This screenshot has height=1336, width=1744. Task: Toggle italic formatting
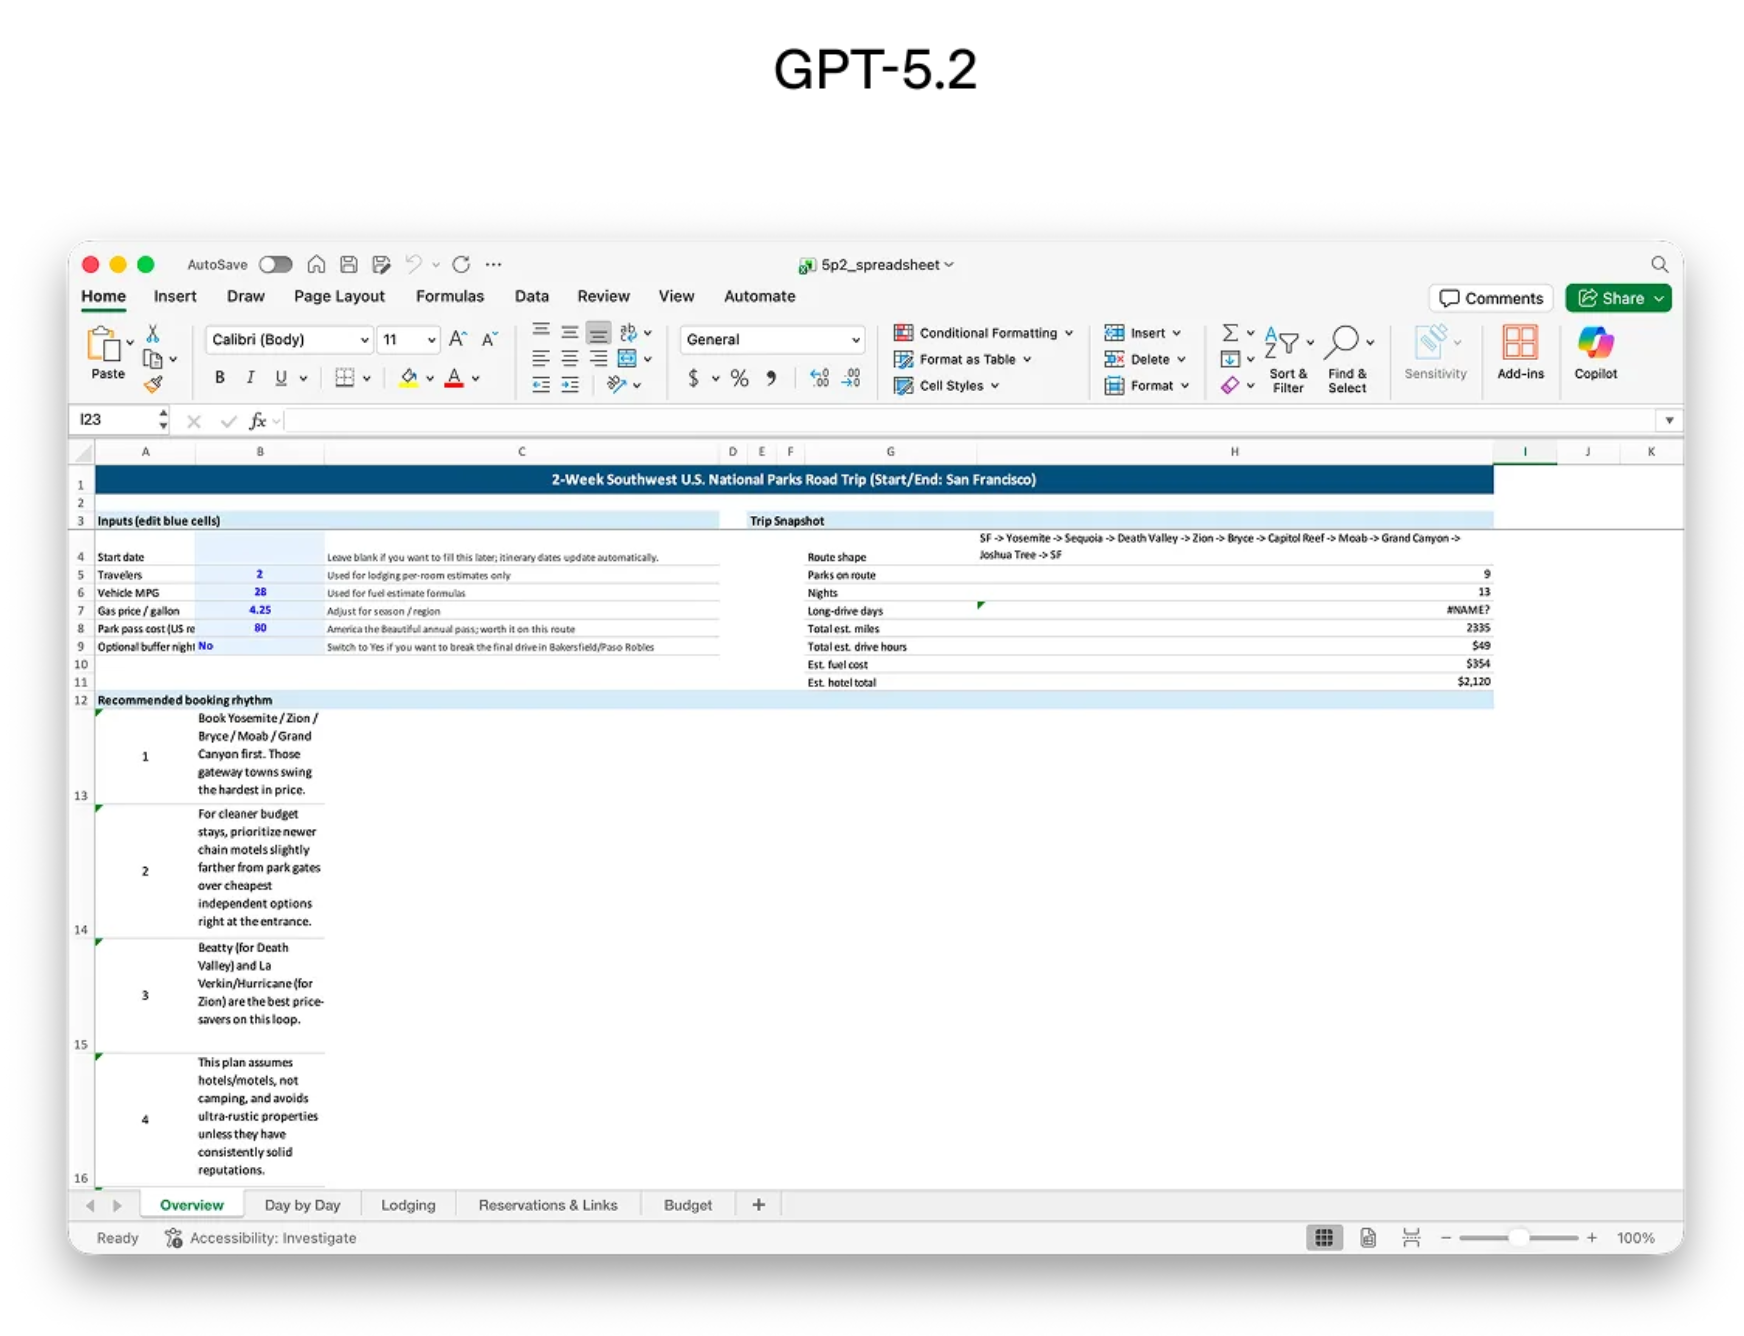pos(250,378)
